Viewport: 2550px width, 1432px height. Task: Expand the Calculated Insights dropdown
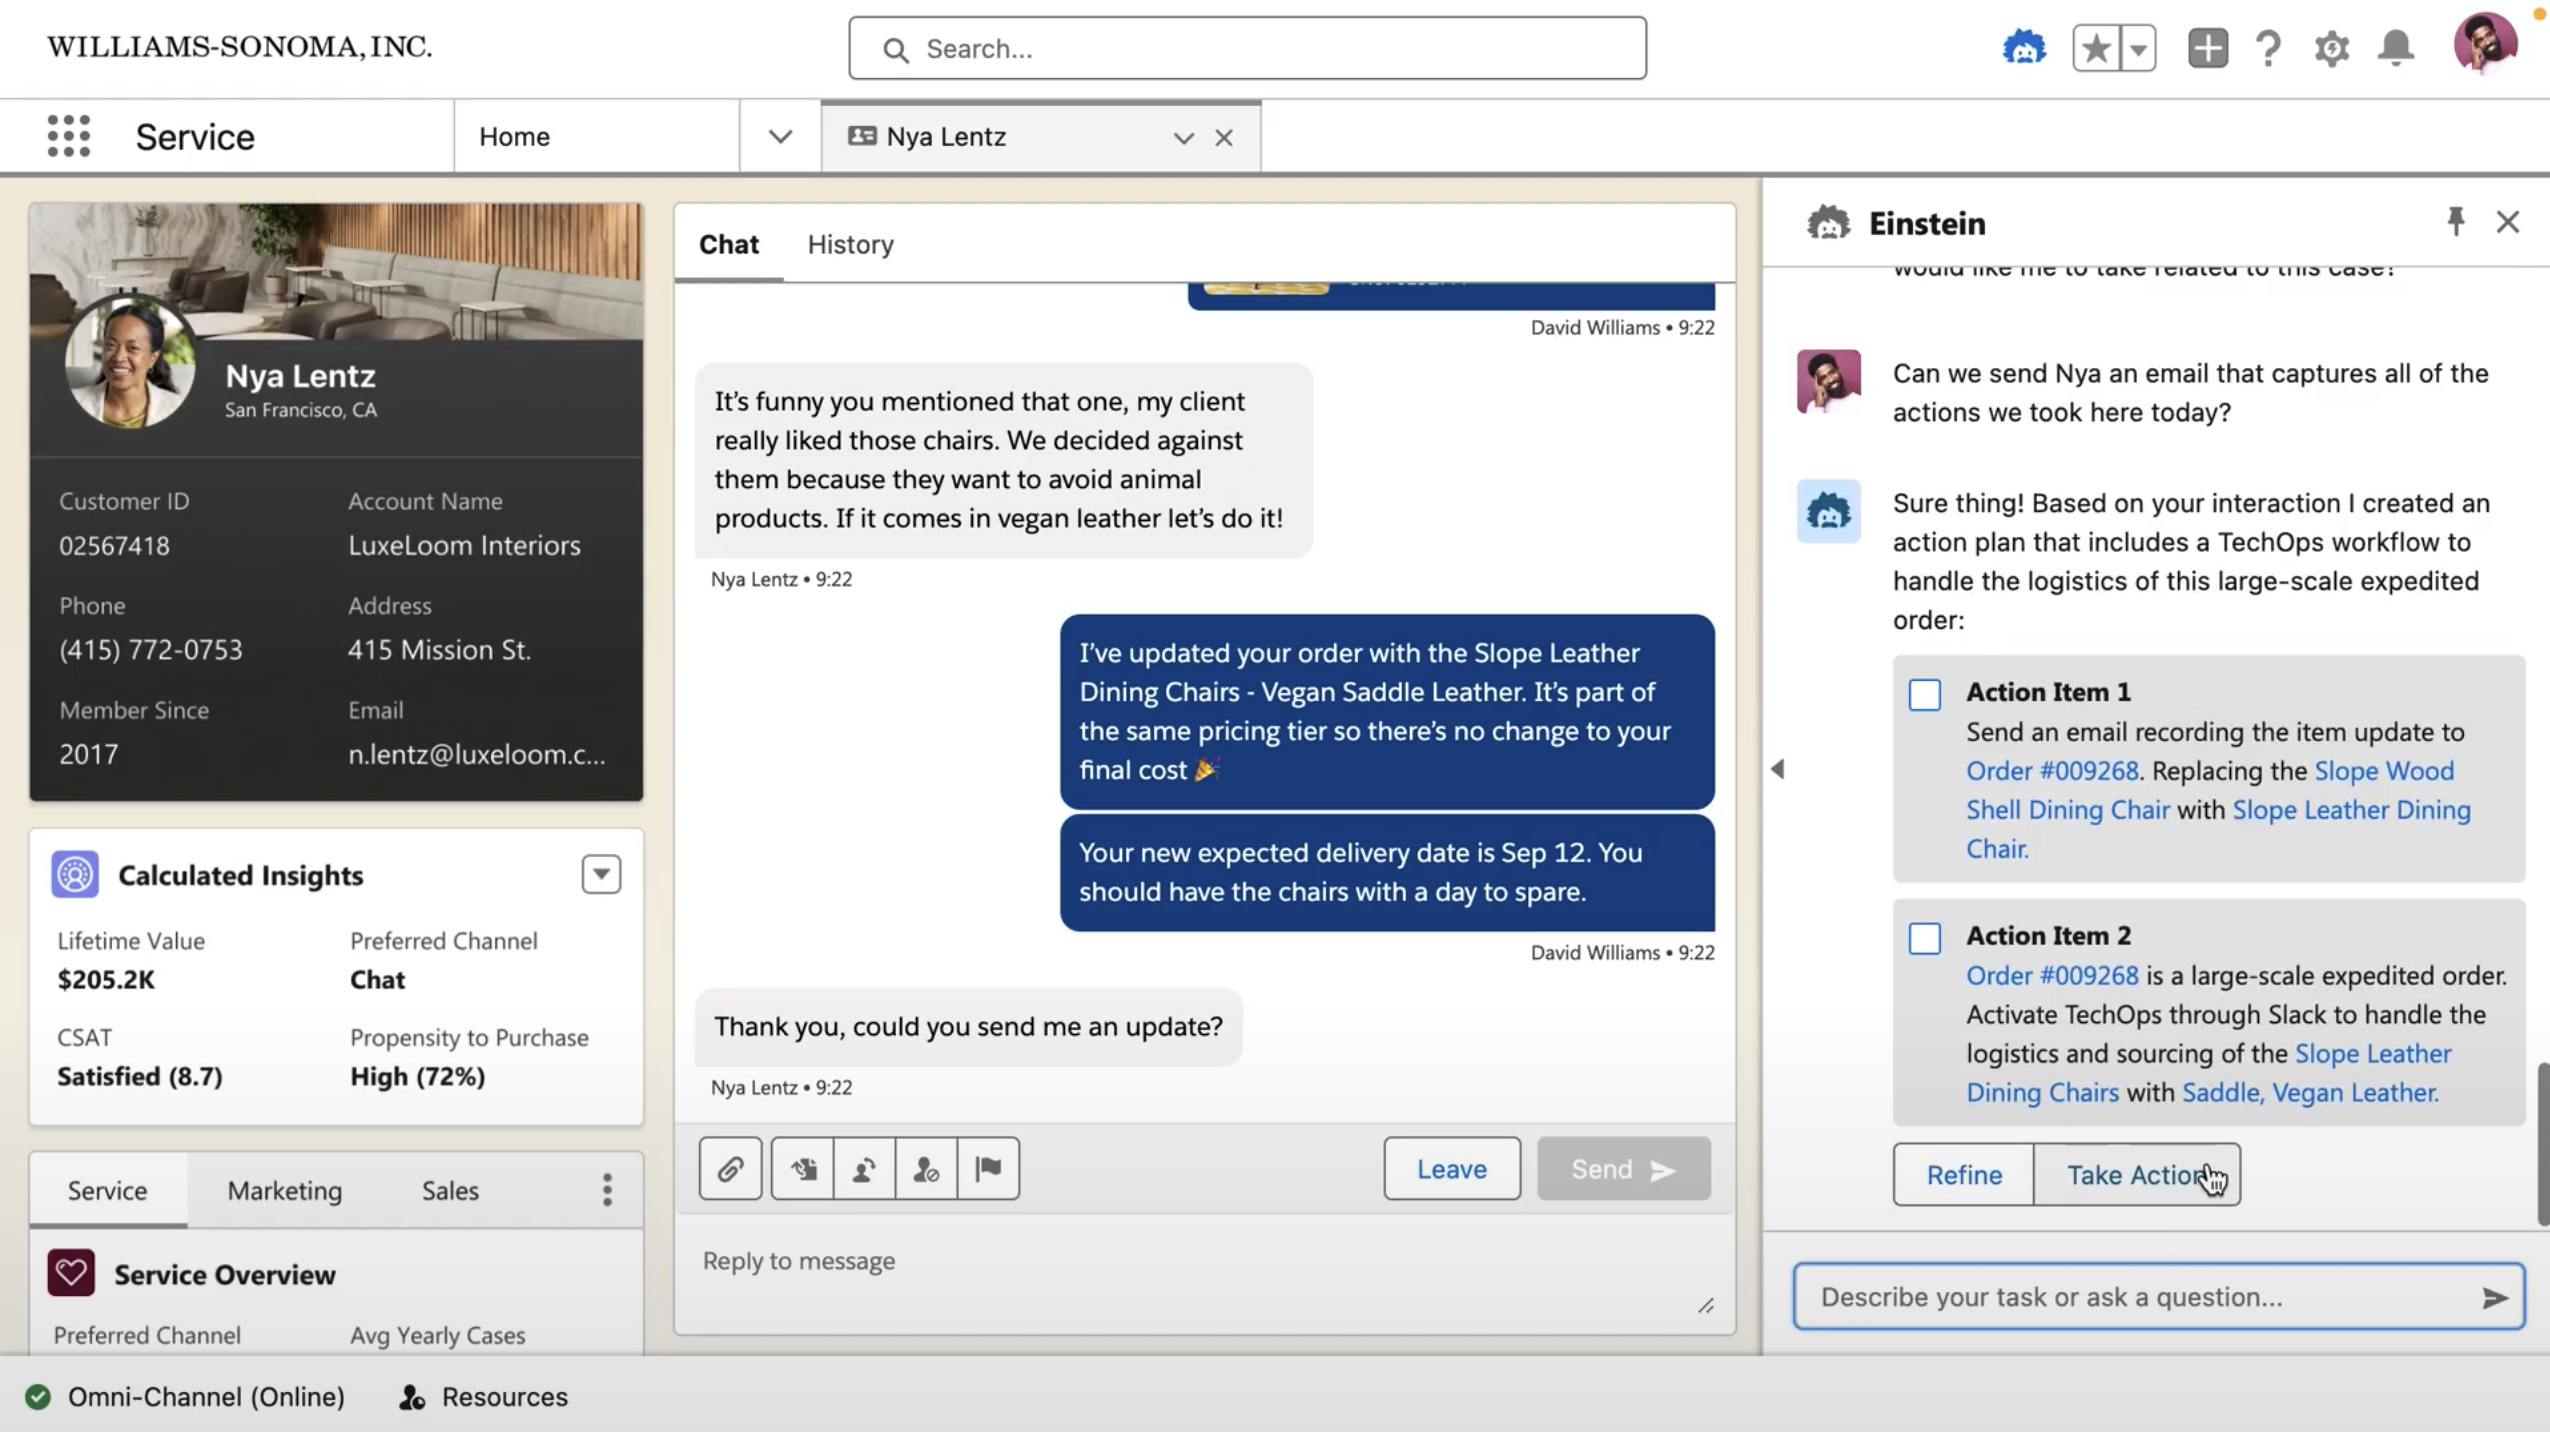click(601, 873)
